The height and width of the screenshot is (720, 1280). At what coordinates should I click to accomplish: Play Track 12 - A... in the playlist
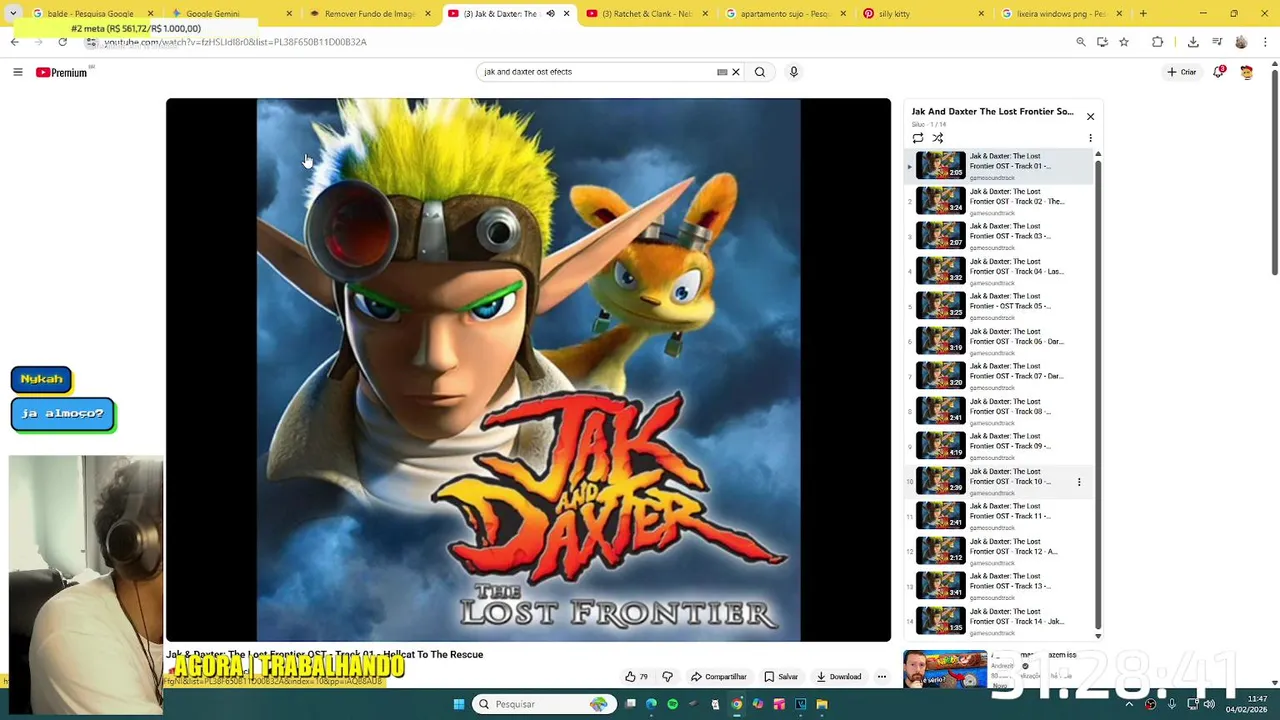click(x=1000, y=551)
